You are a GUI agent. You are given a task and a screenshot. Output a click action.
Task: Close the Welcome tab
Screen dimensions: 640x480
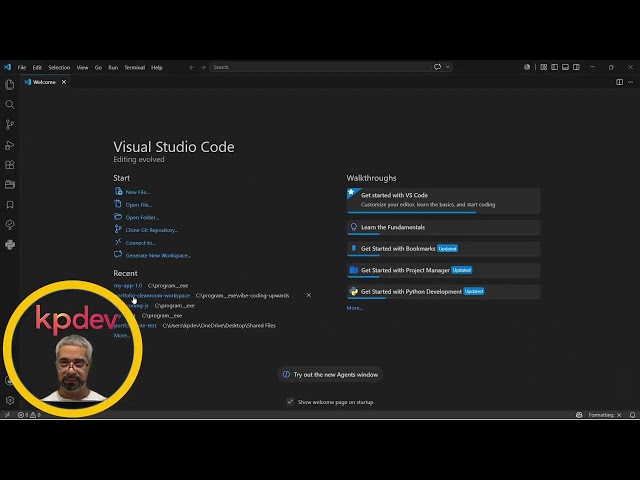[x=64, y=82]
